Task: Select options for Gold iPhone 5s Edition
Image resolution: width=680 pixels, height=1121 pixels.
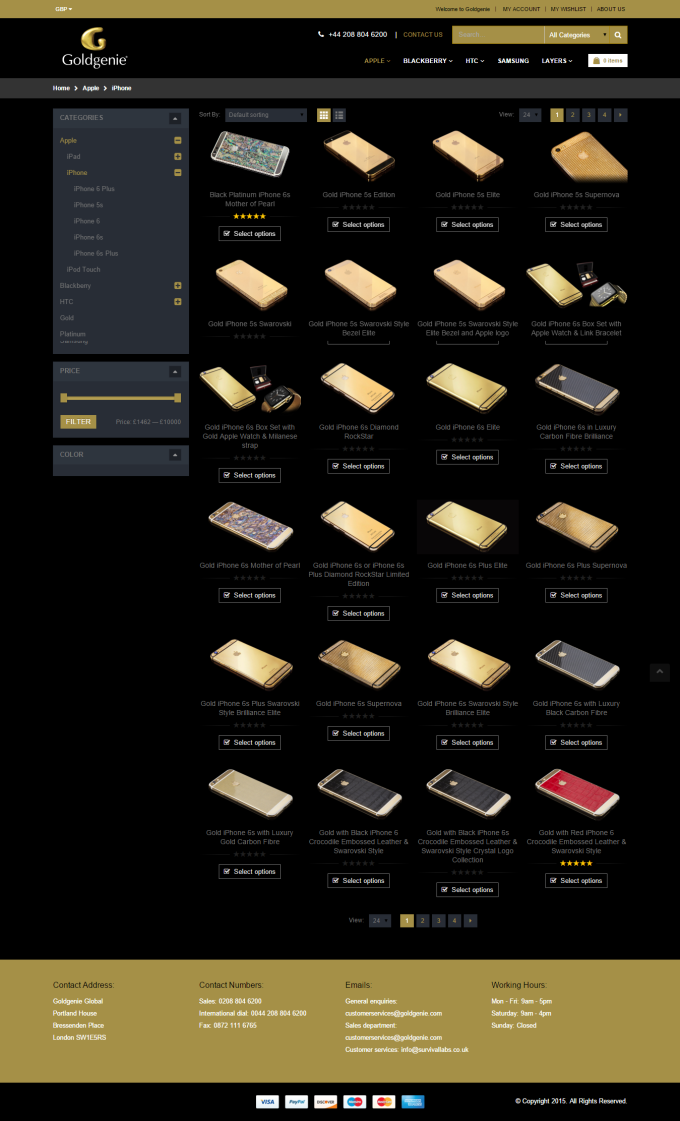Action: pyautogui.click(x=358, y=224)
